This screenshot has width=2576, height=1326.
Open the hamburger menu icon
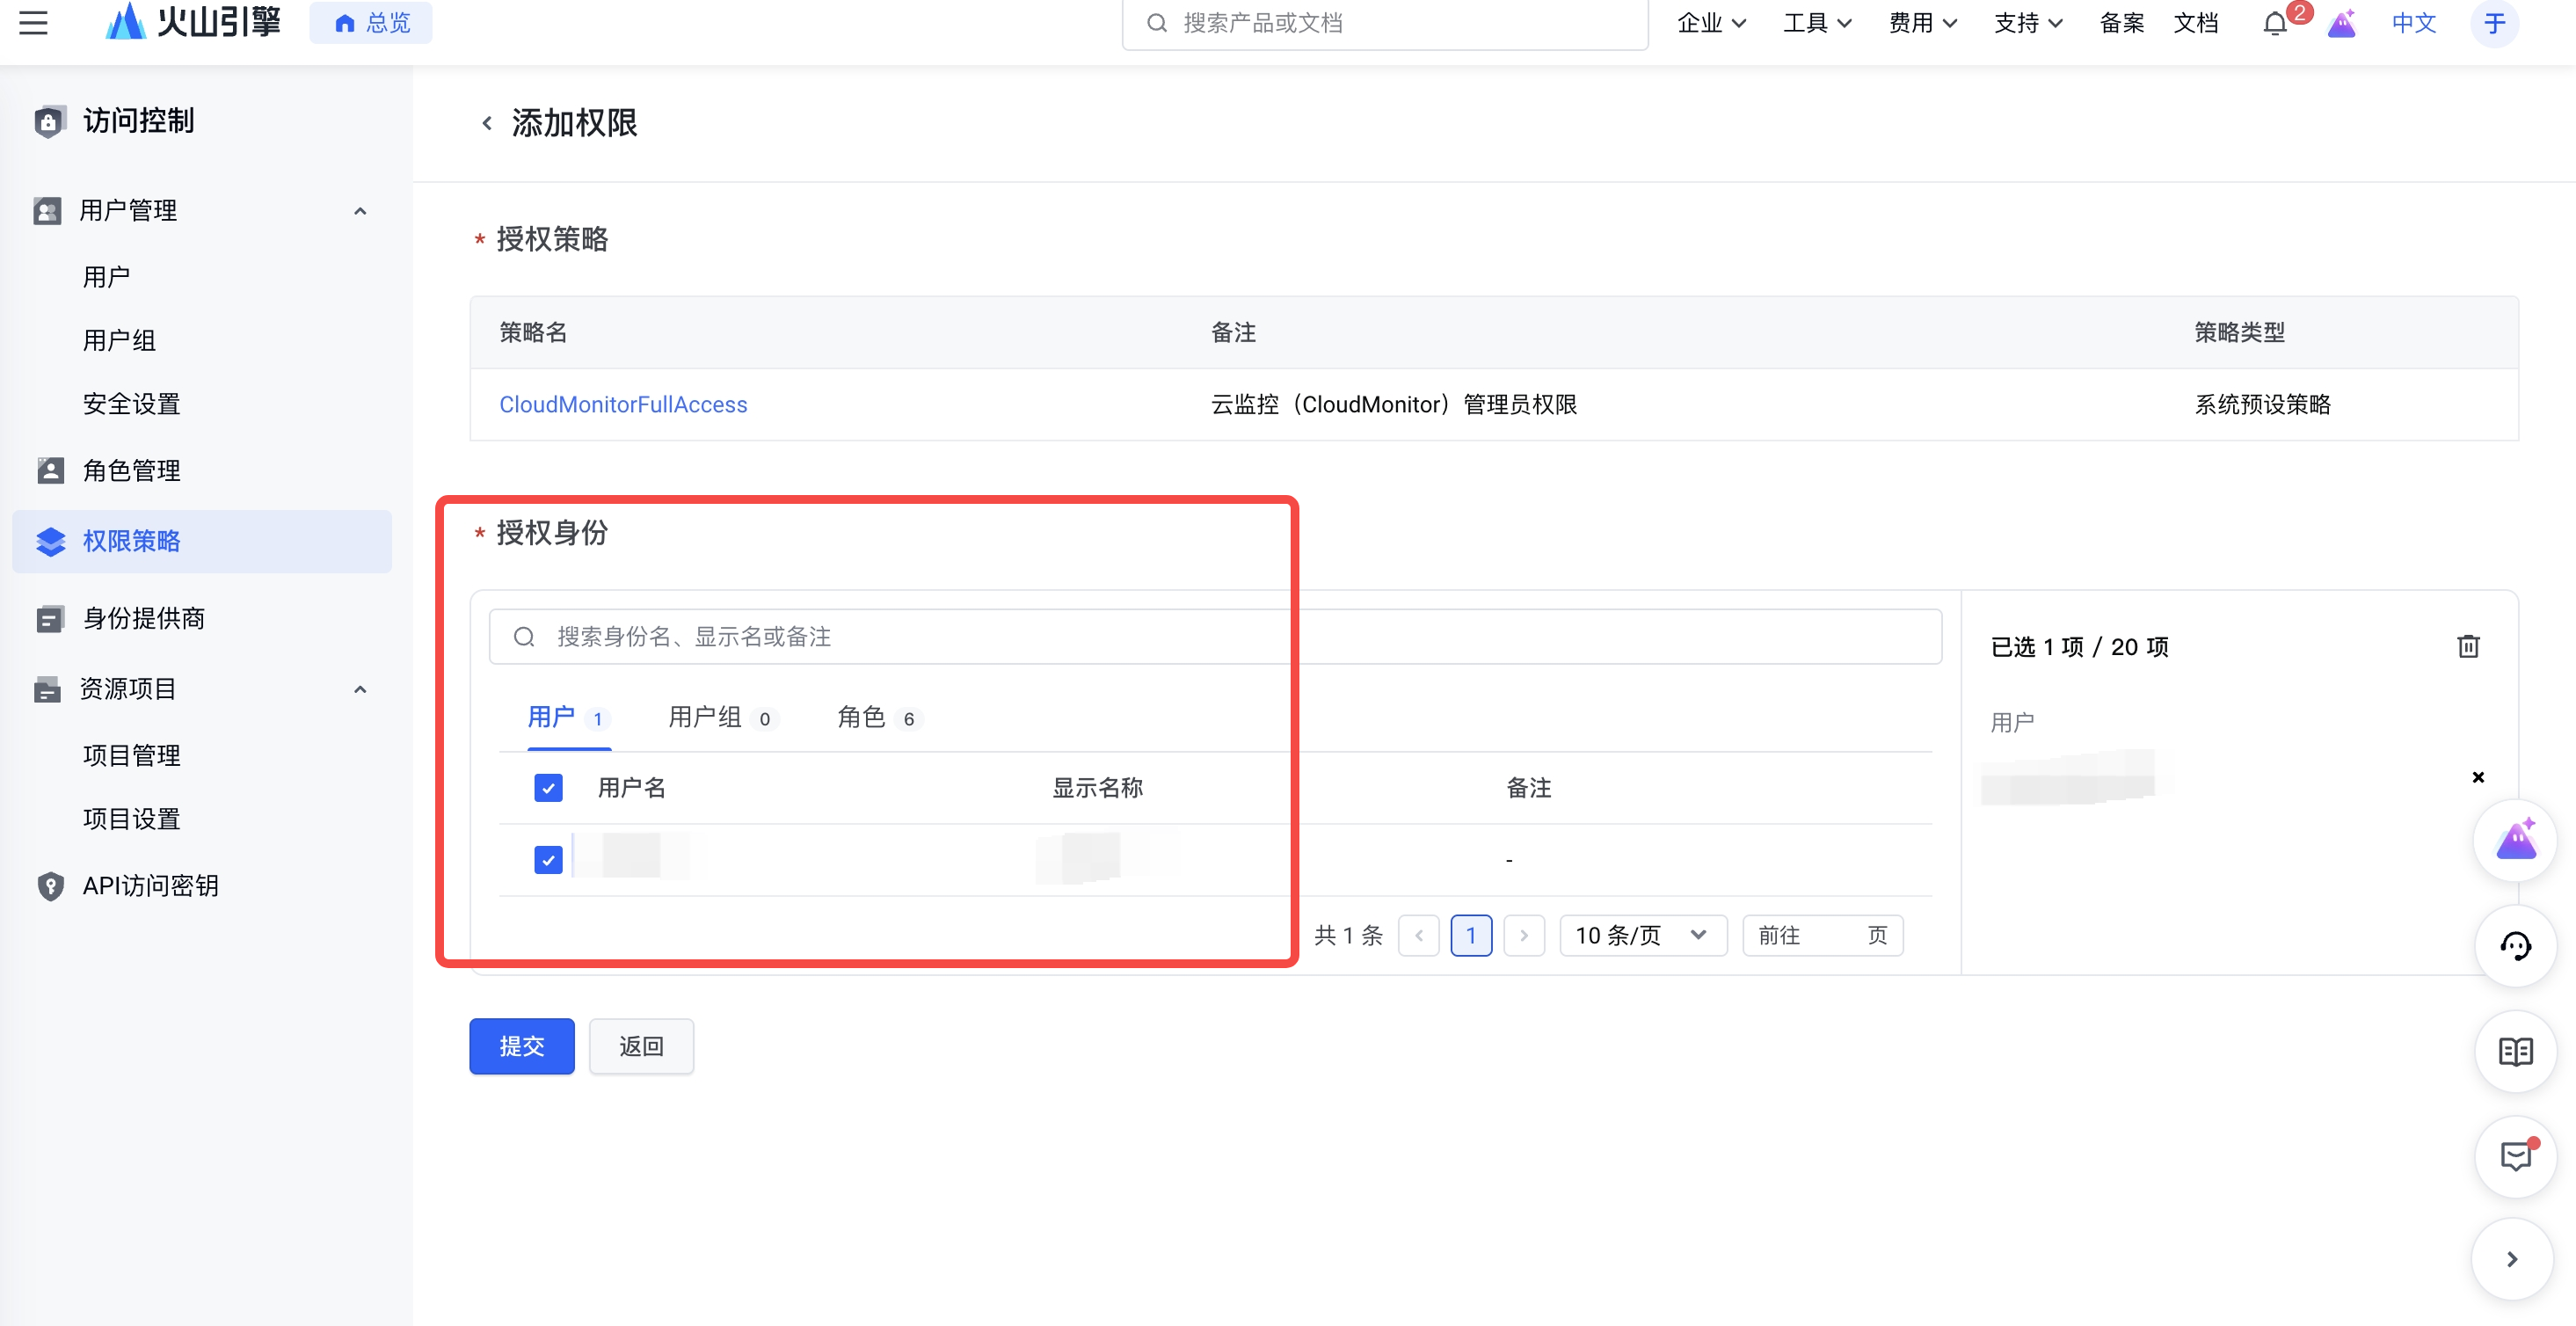click(33, 22)
